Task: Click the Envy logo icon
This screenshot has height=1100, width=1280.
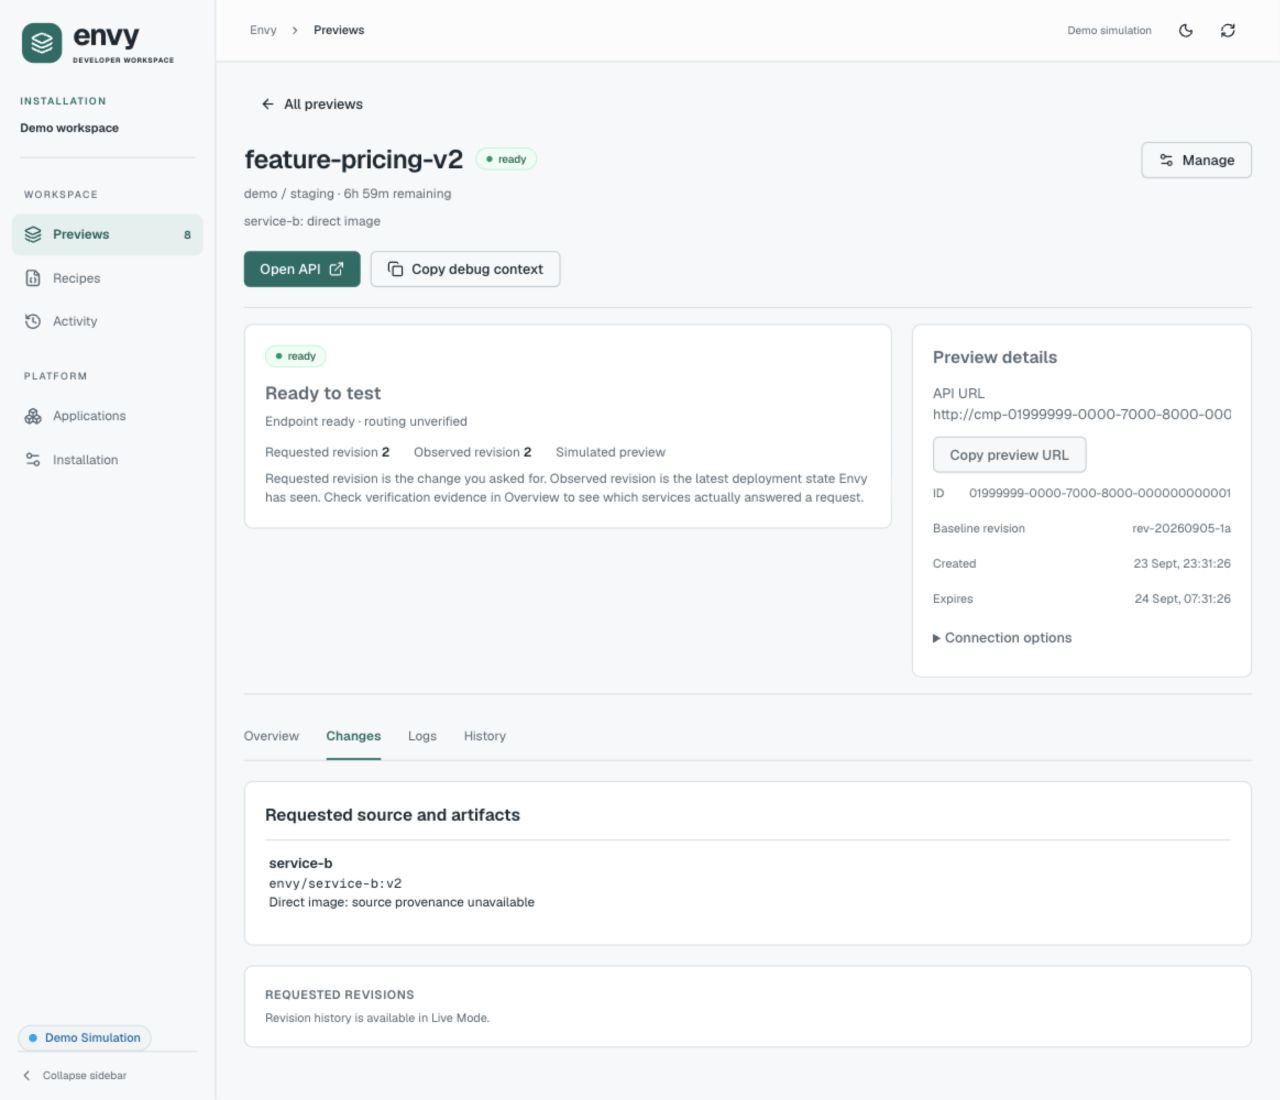Action: (42, 43)
